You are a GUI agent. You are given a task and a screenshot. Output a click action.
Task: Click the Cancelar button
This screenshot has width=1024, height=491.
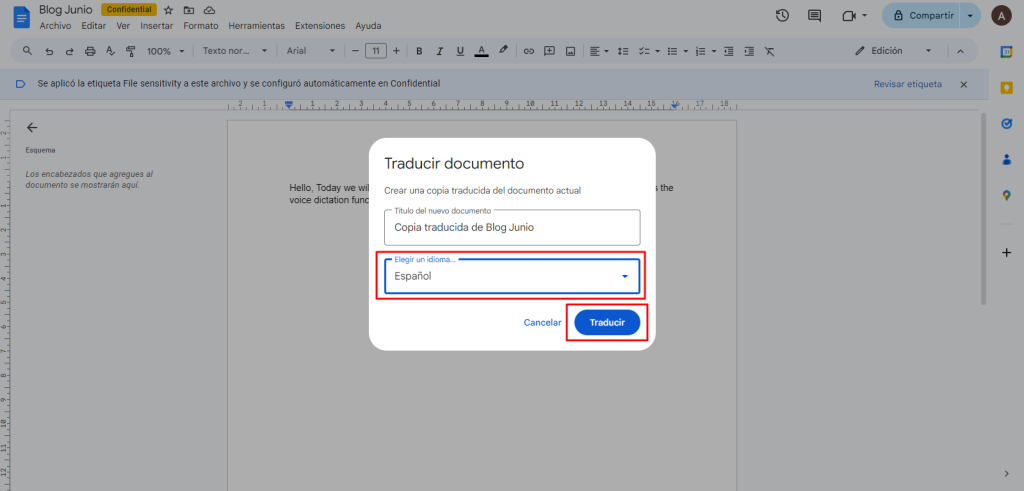pos(543,323)
